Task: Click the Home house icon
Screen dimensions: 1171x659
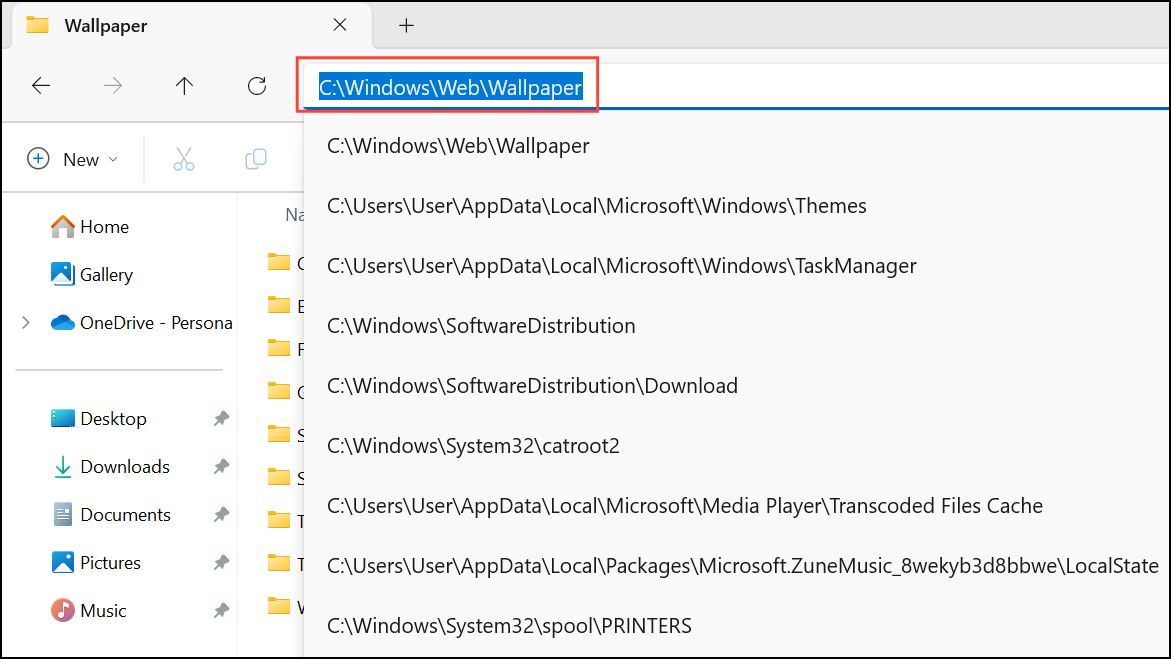Action: point(63,226)
